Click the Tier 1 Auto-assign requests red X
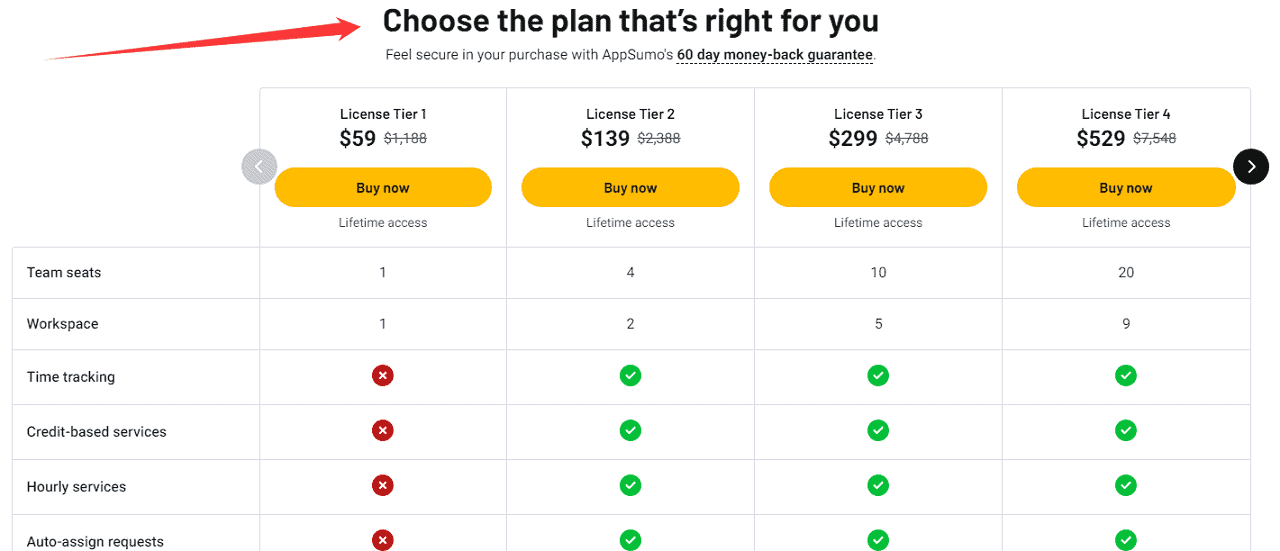The image size is (1280, 551). [x=382, y=541]
